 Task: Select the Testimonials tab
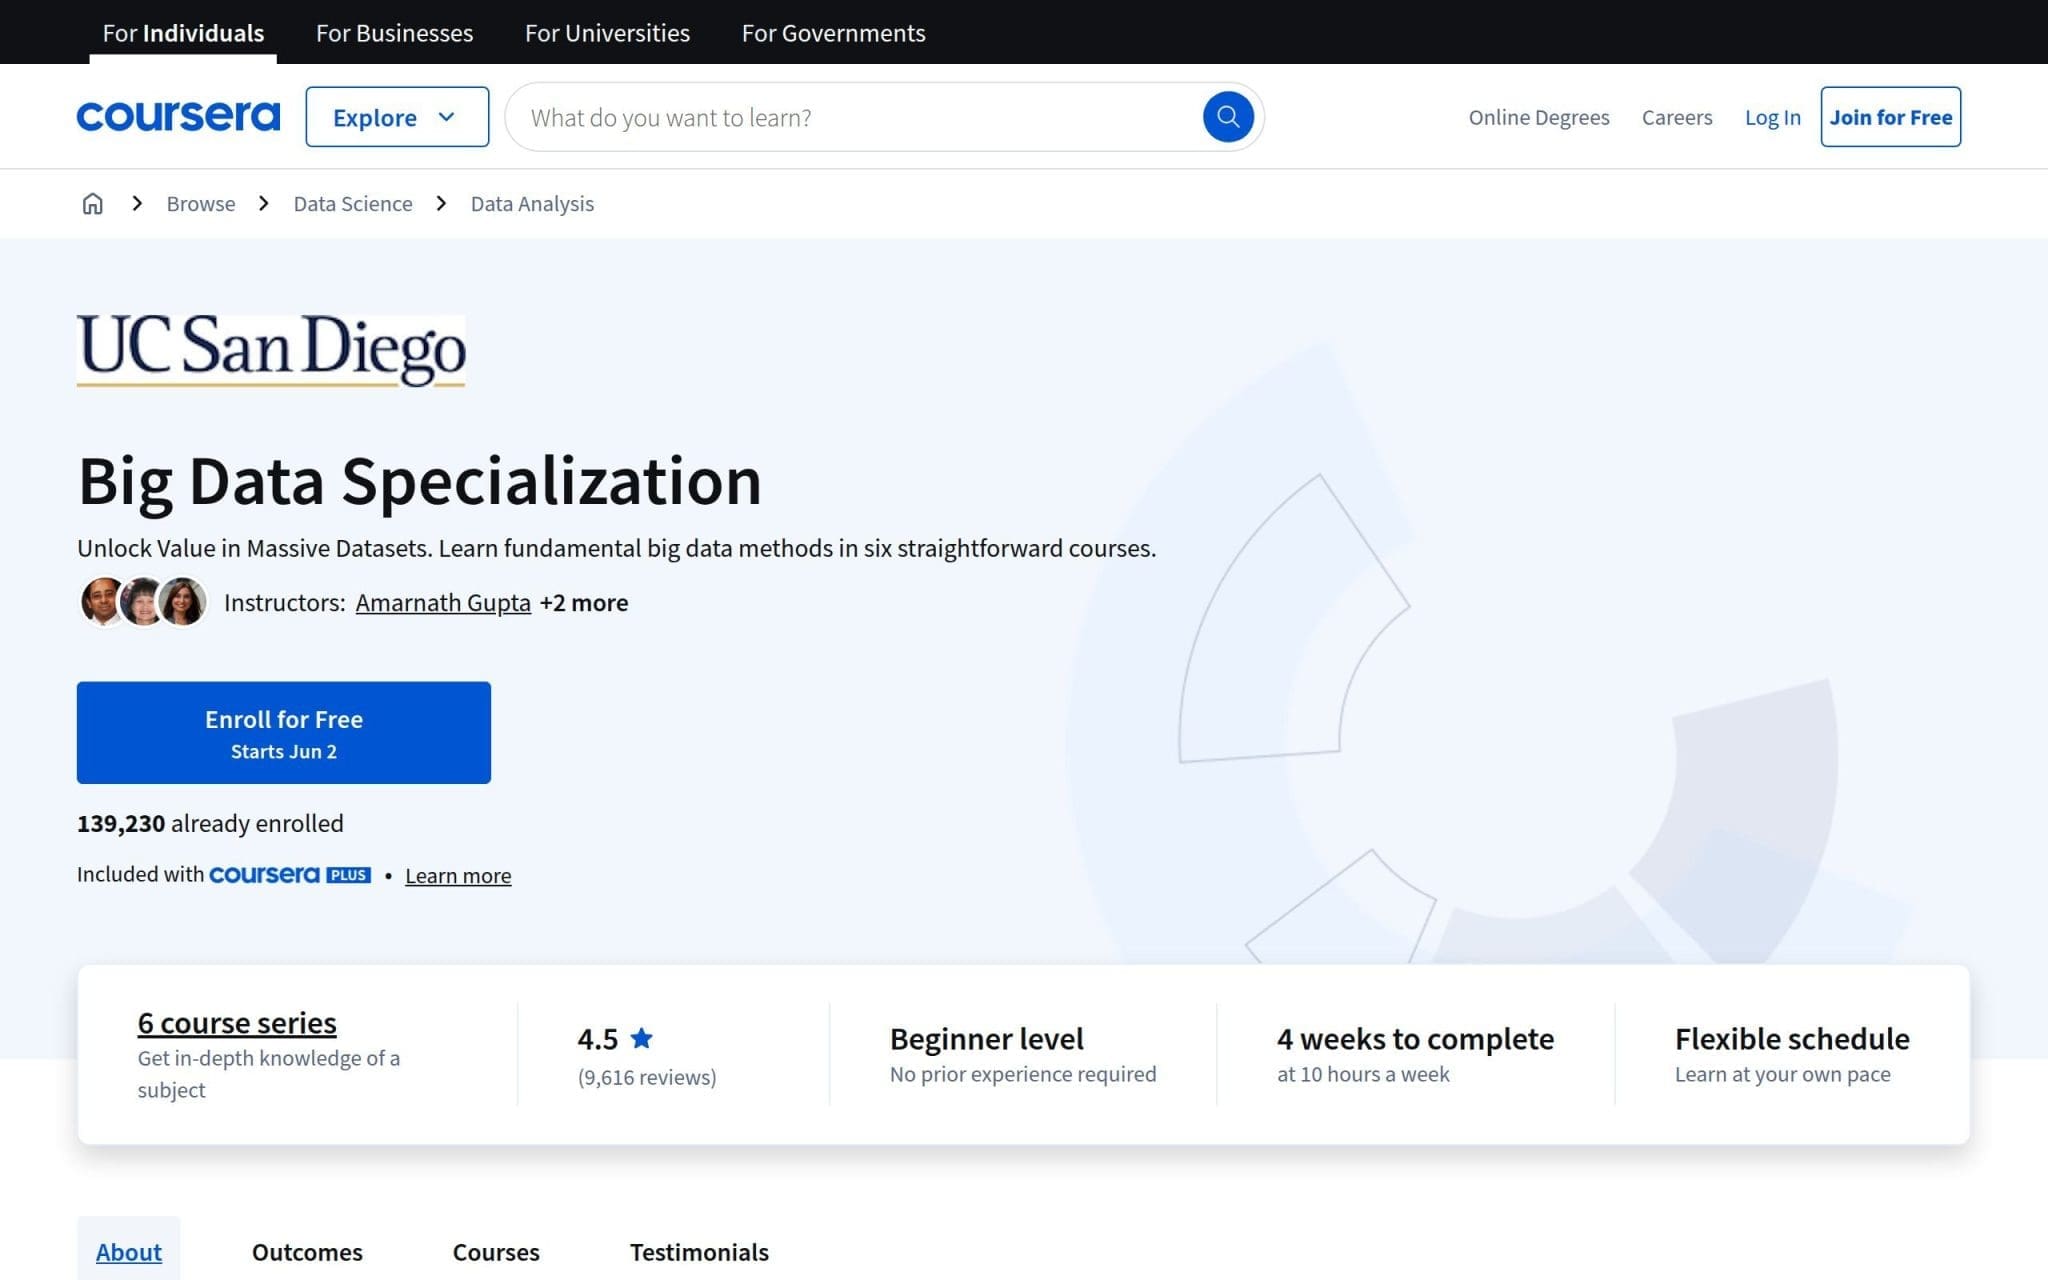699,1252
